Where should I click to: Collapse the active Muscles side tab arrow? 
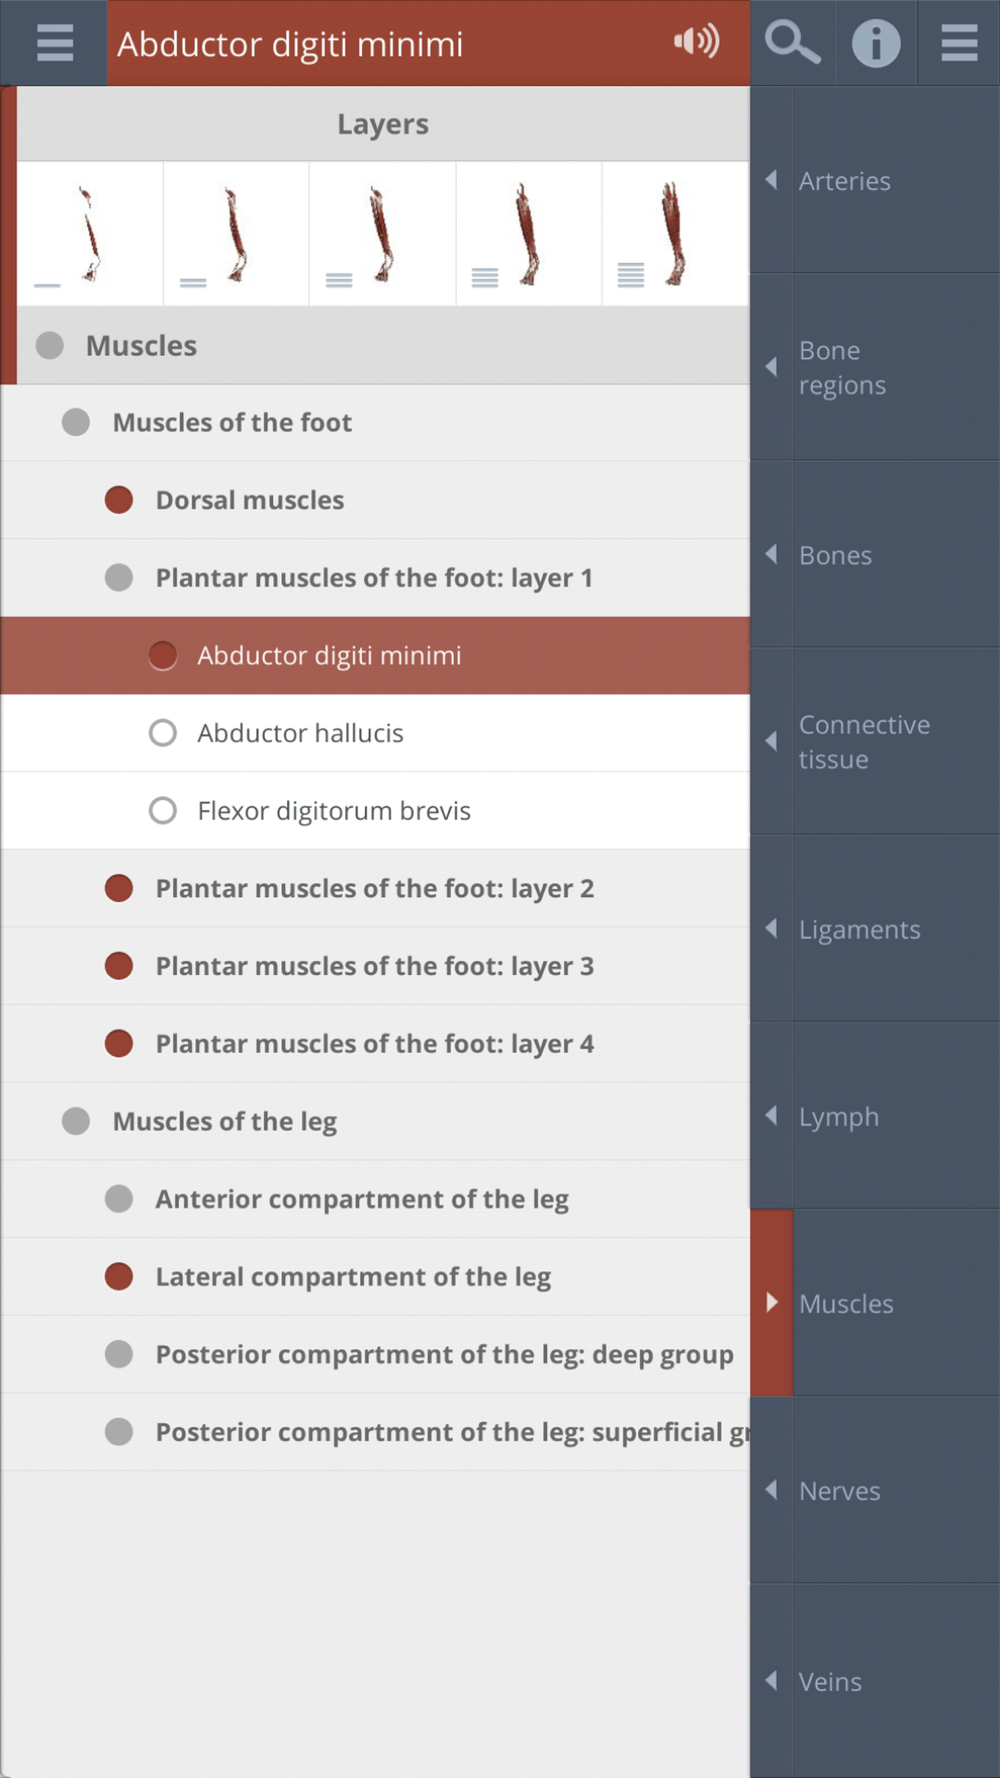point(772,1302)
